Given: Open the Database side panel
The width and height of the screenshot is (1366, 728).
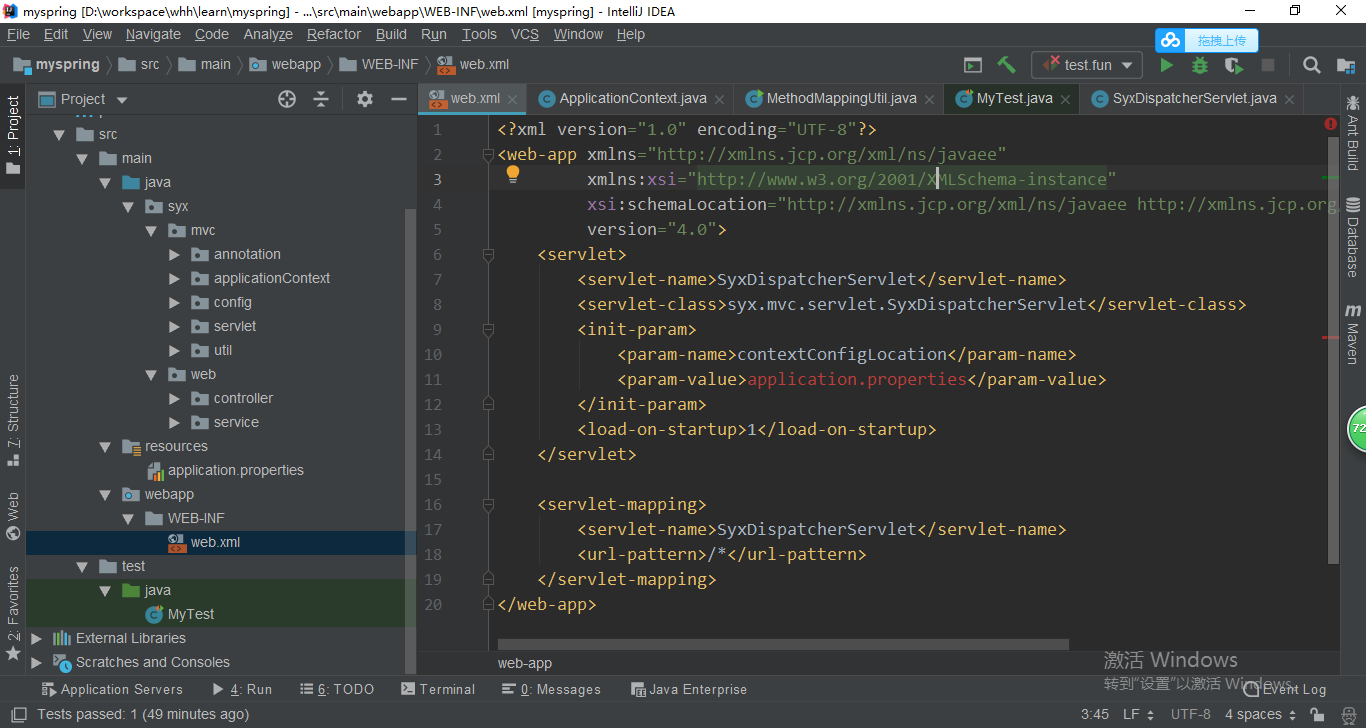Looking at the screenshot, I should pyautogui.click(x=1353, y=237).
